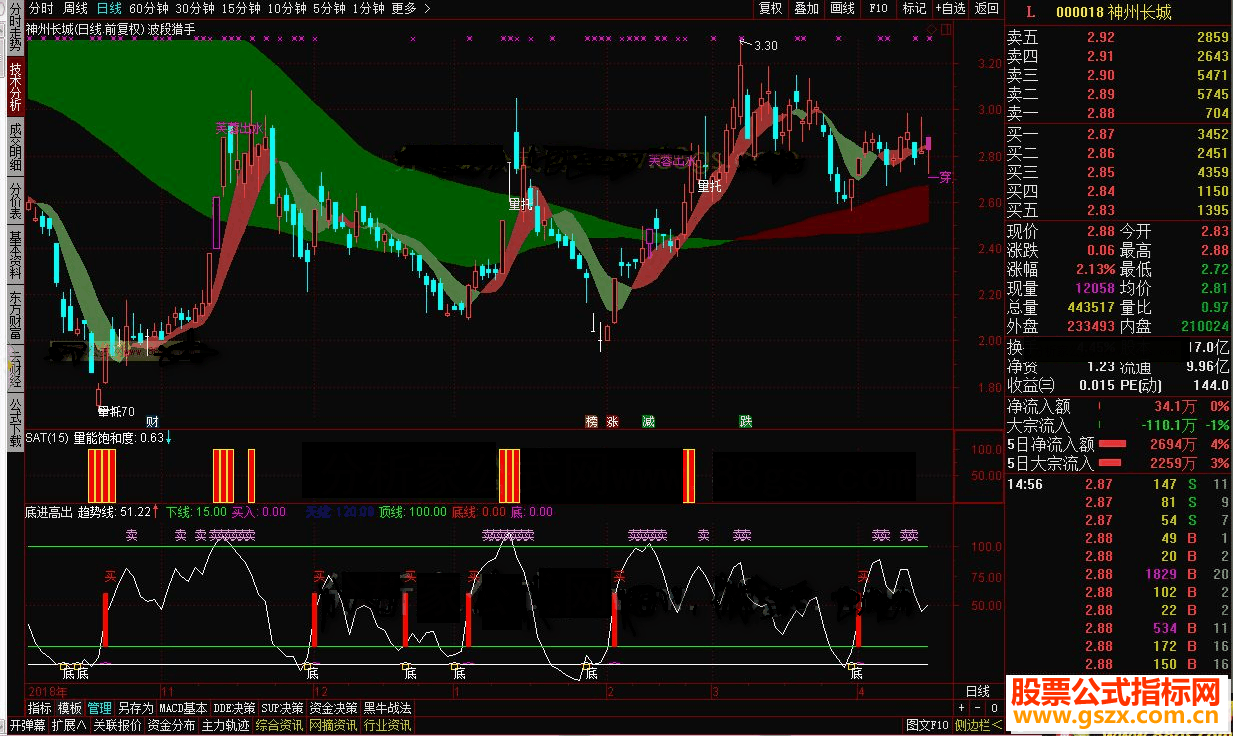Click the 买一 price 2.87
The height and width of the screenshot is (736, 1233).
tap(1100, 134)
